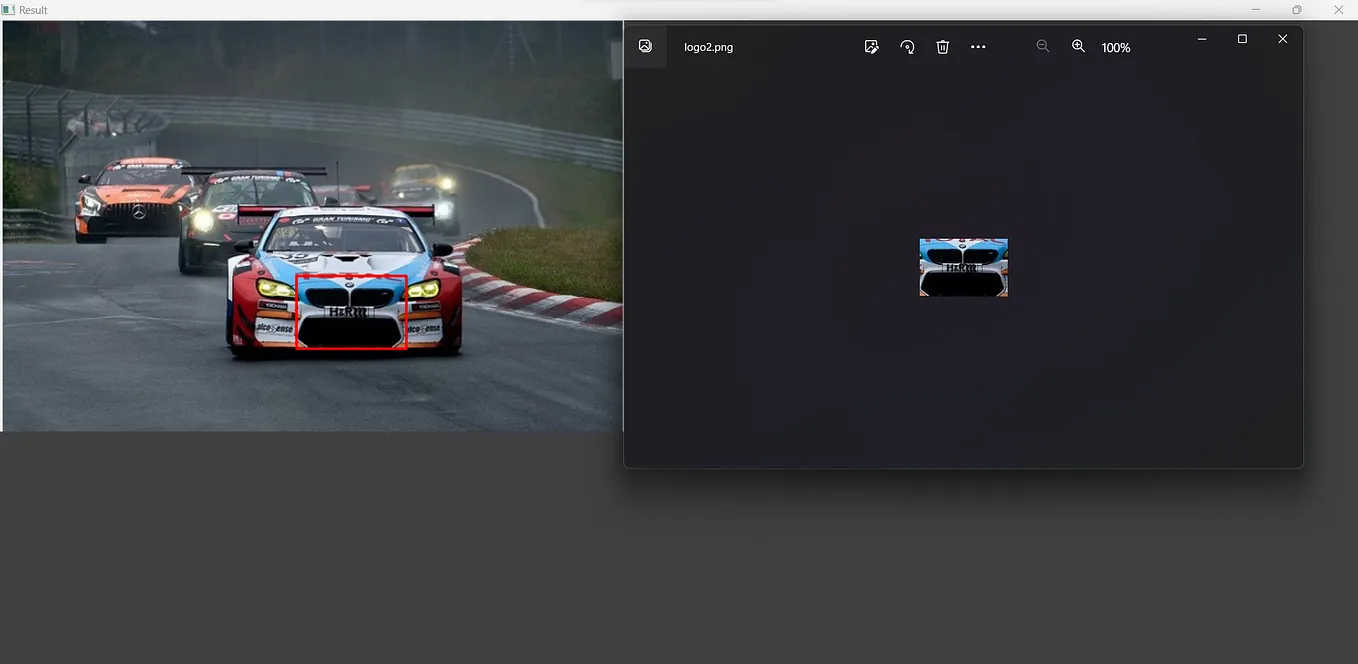Click the red detection box on the BMW
The width and height of the screenshot is (1358, 664).
click(351, 312)
